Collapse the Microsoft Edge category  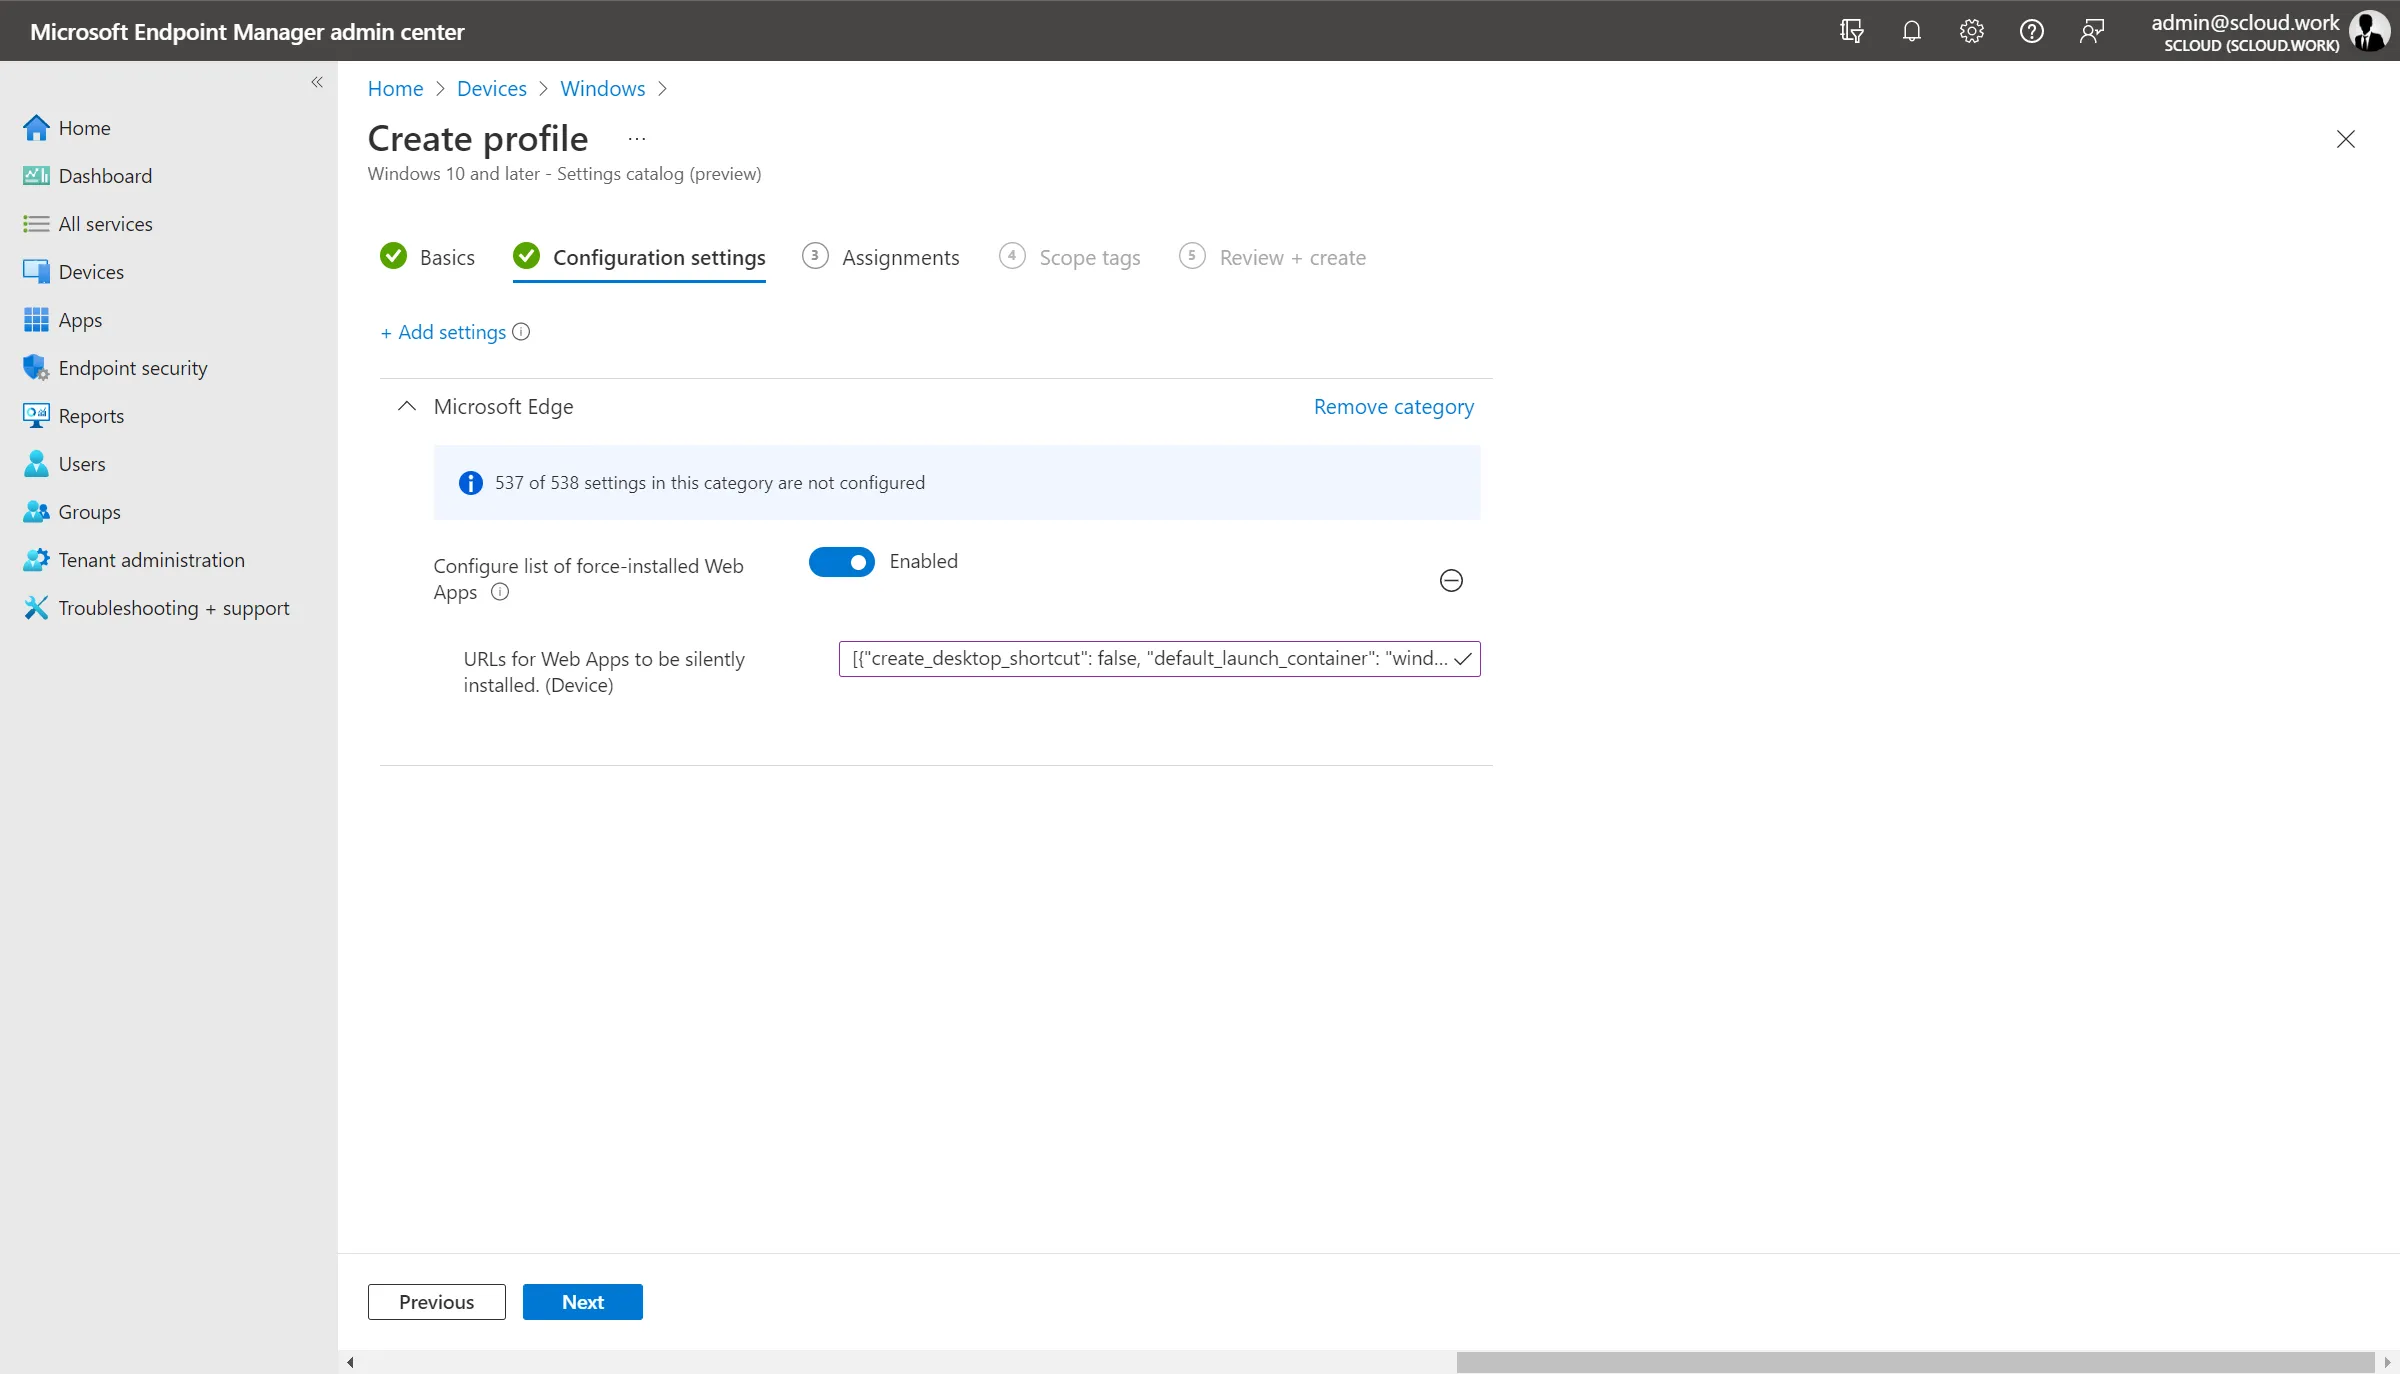pos(407,407)
